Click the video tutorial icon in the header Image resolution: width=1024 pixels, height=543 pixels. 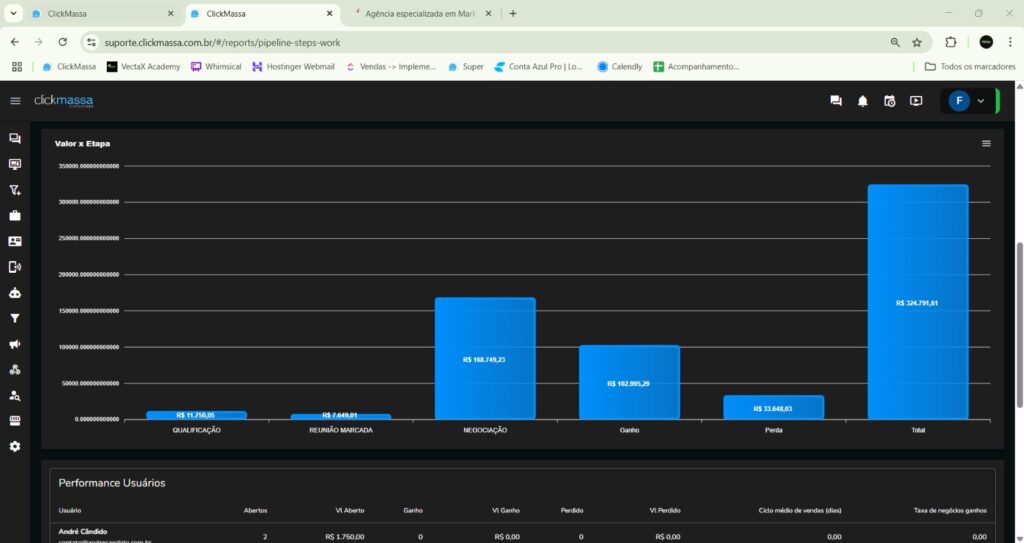click(x=916, y=101)
